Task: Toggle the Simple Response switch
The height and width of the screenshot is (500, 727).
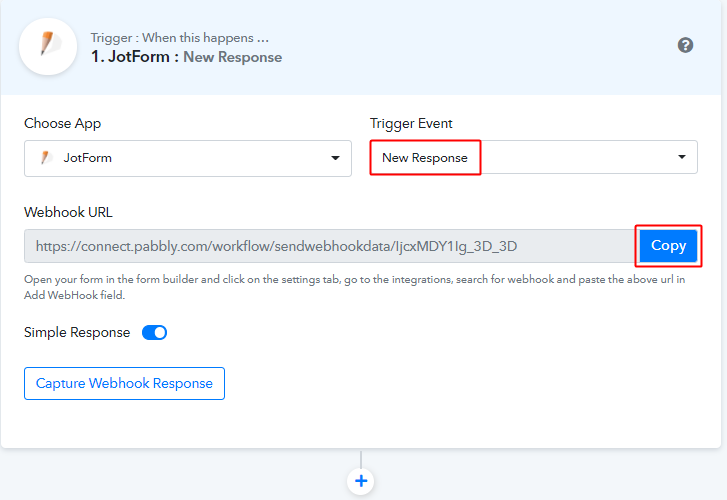Action: tap(154, 333)
